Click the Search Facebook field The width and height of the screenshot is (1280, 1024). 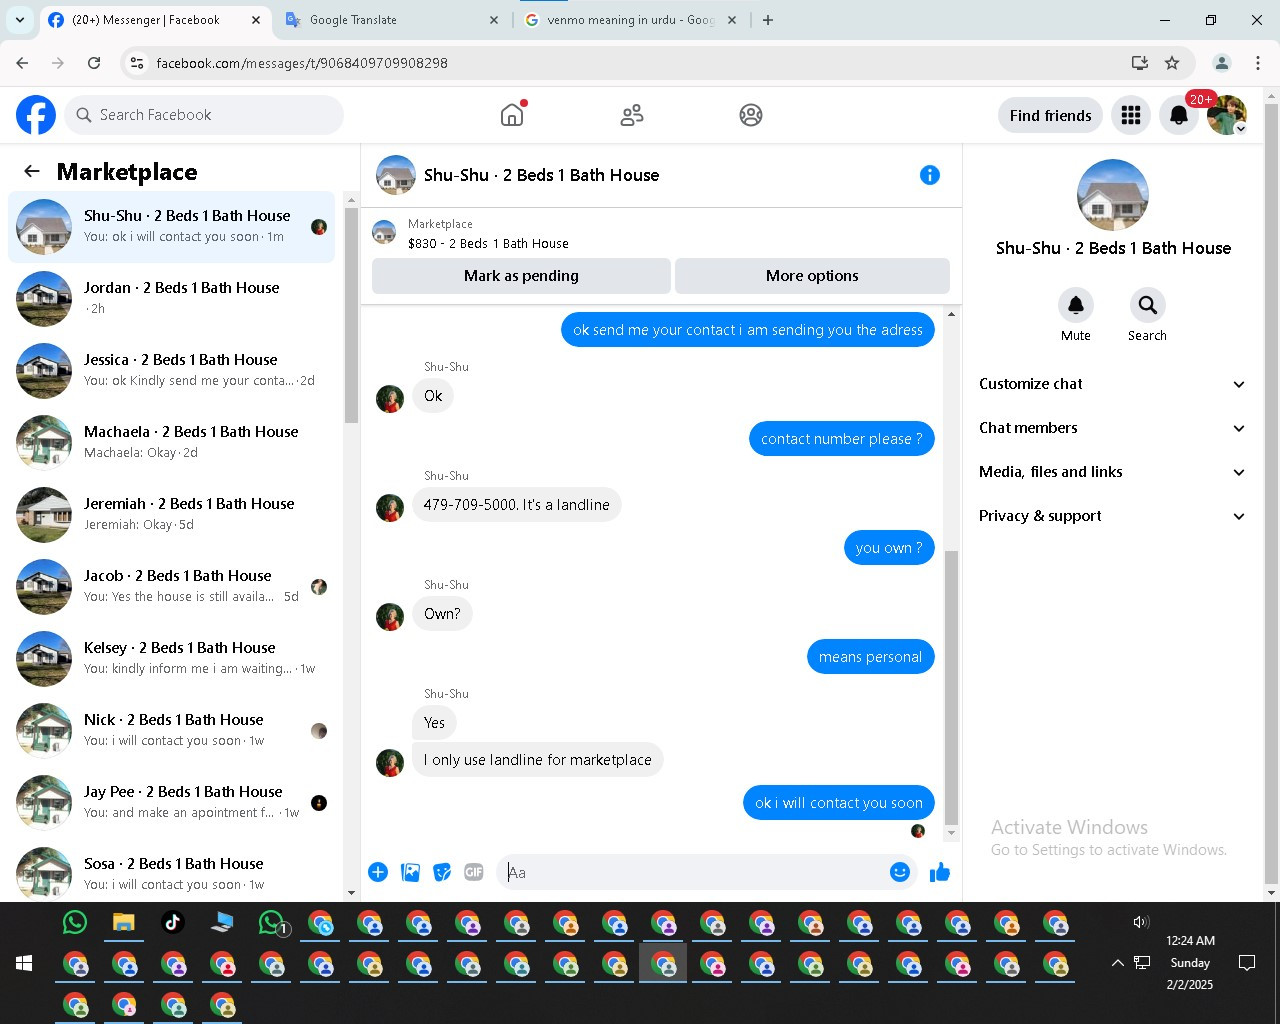click(205, 115)
